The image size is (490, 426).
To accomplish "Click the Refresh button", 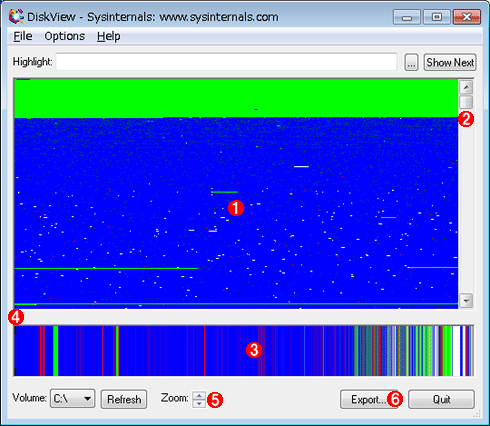I will coord(124,399).
